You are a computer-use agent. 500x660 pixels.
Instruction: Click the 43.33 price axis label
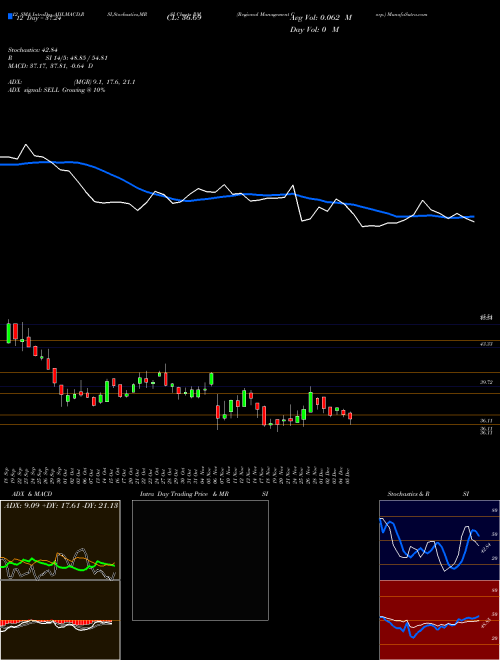tap(486, 344)
